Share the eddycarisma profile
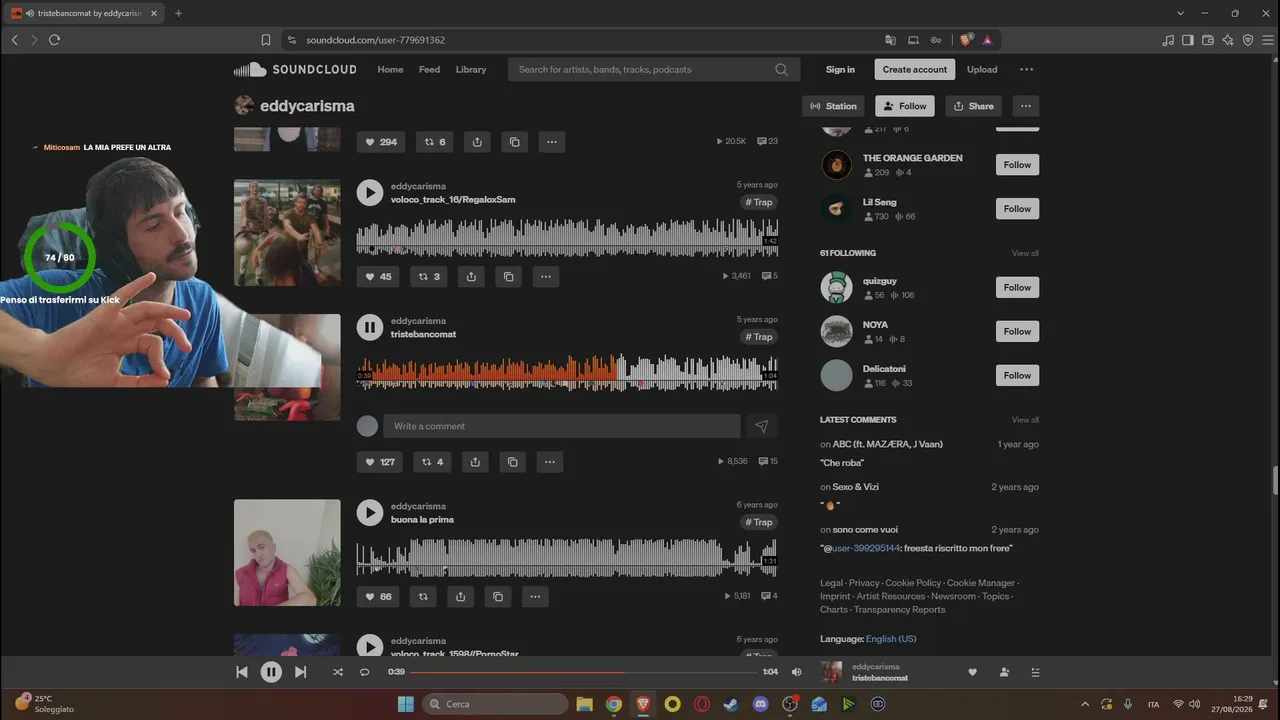Image resolution: width=1280 pixels, height=720 pixels. coord(973,106)
